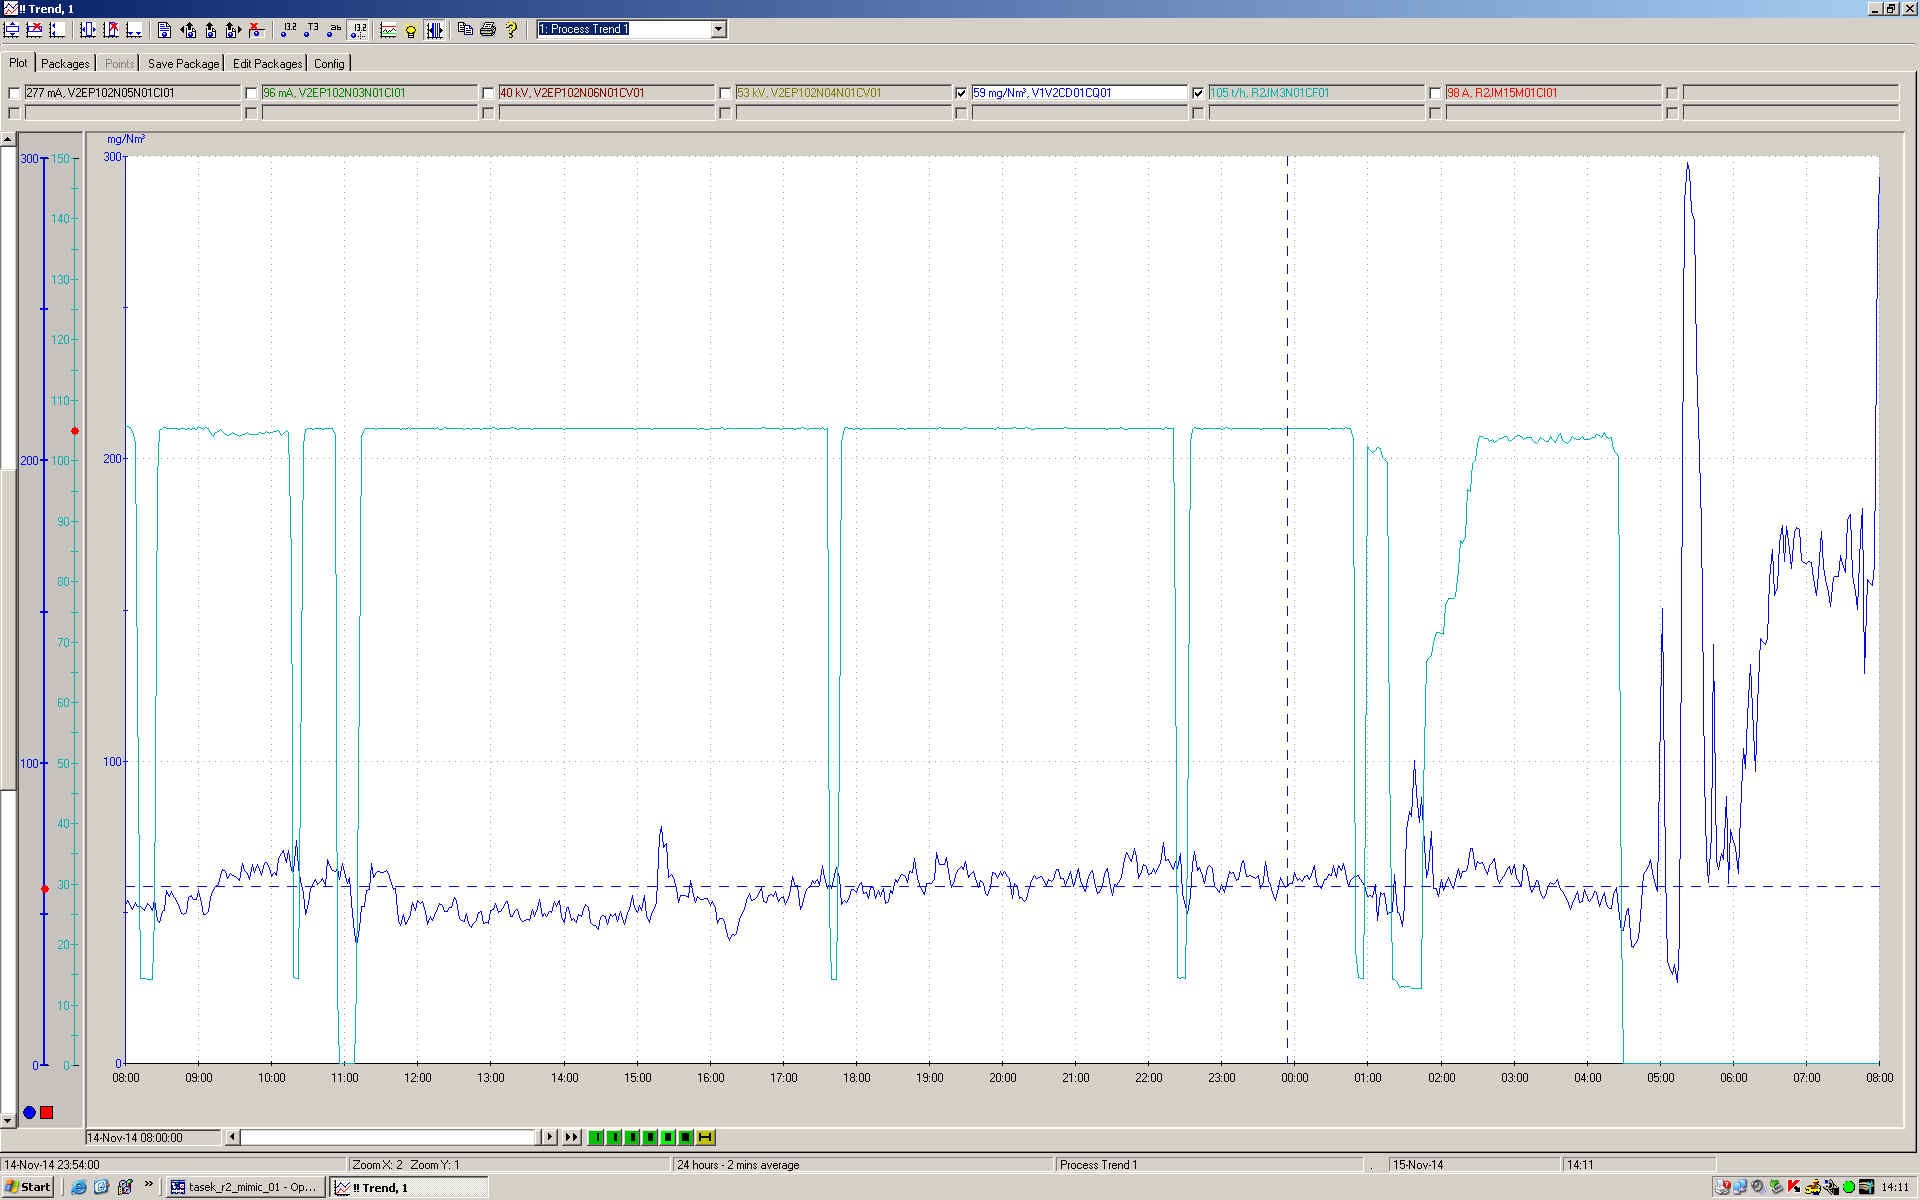This screenshot has width=1920, height=1200.
Task: Click the 105 t/h R2JM3N01CF01 point field
Action: coord(1316,93)
